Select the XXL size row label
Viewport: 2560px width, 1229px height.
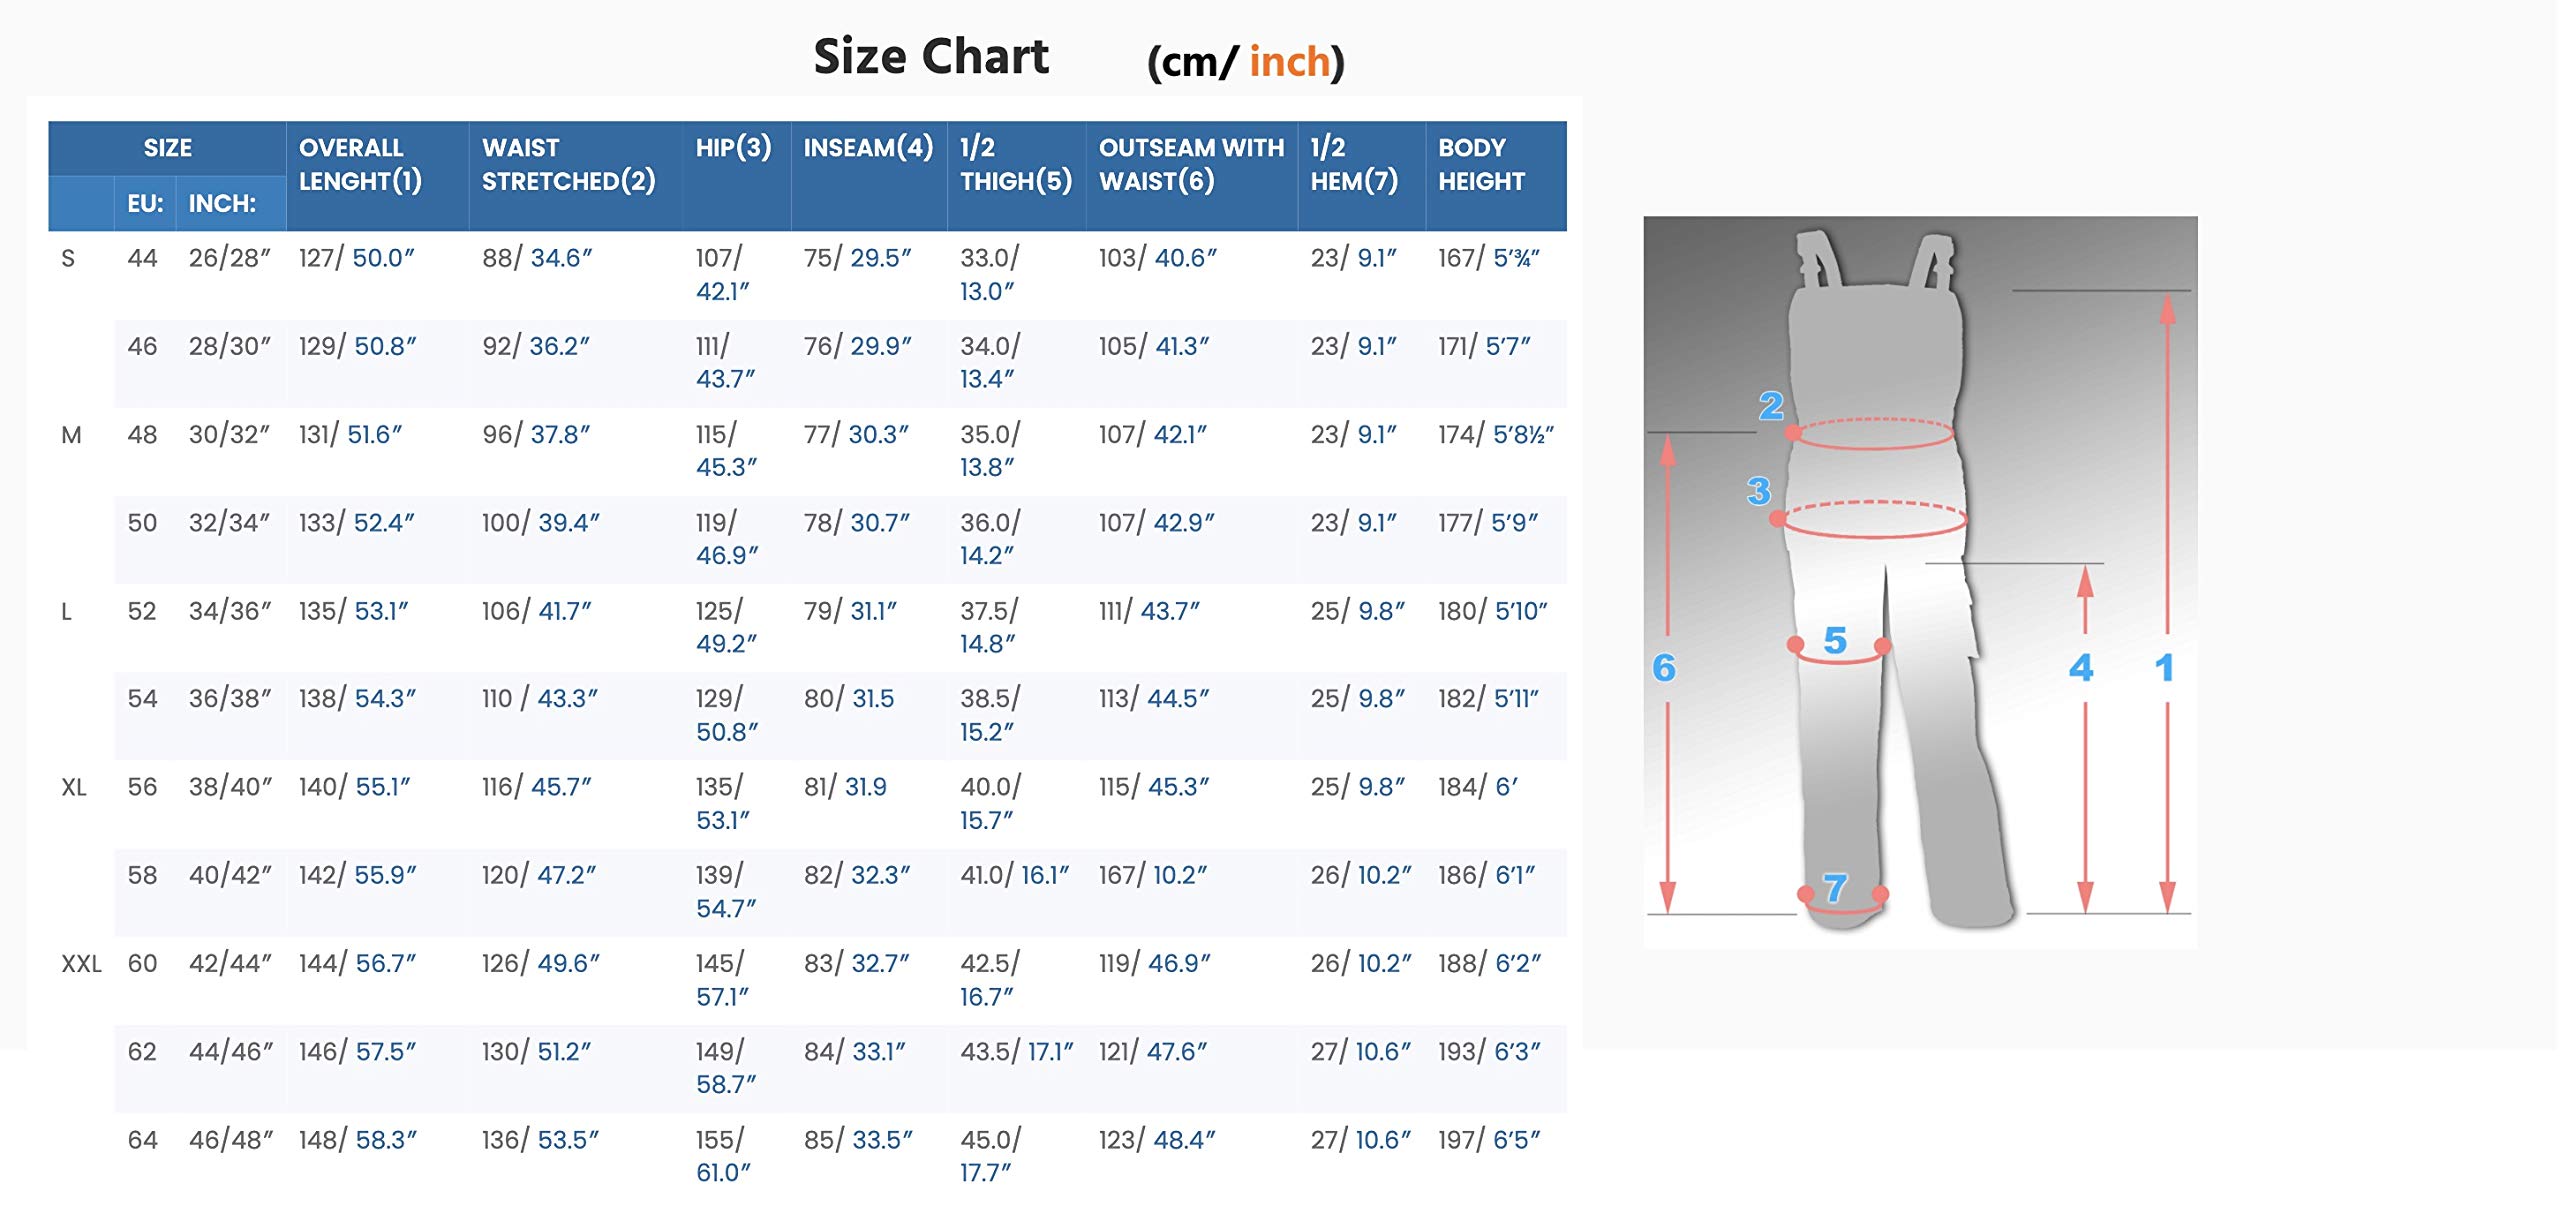(x=81, y=964)
